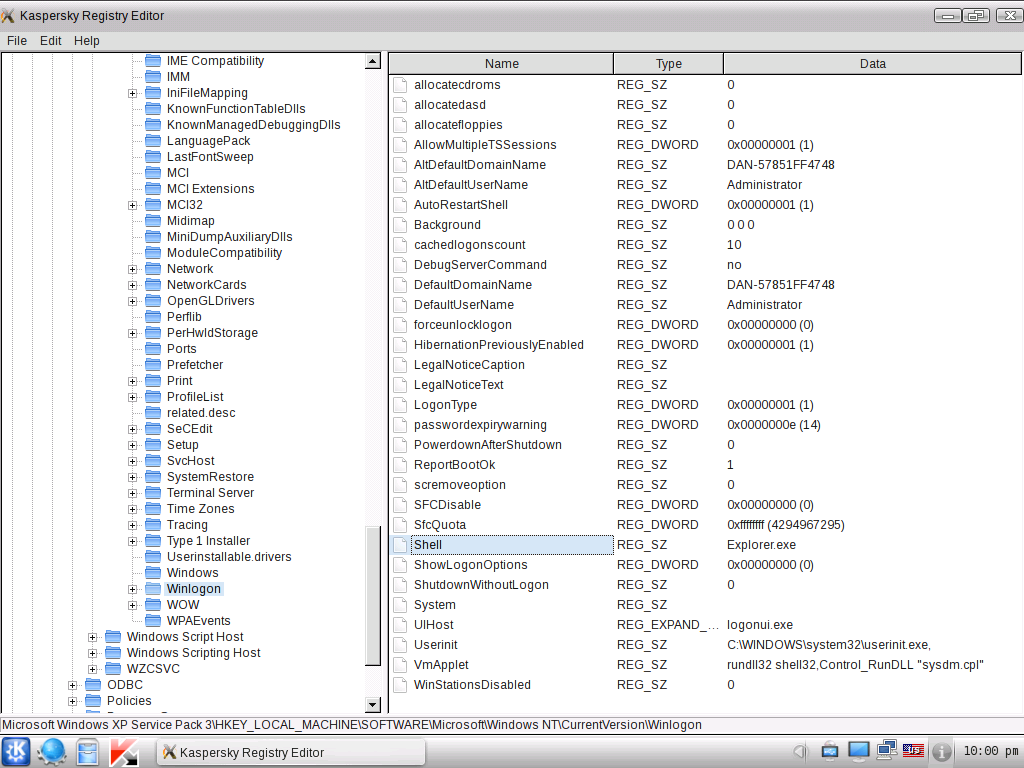This screenshot has width=1024, height=768.
Task: Select the ShutdownWithoutLogon value row
Action: [705, 584]
